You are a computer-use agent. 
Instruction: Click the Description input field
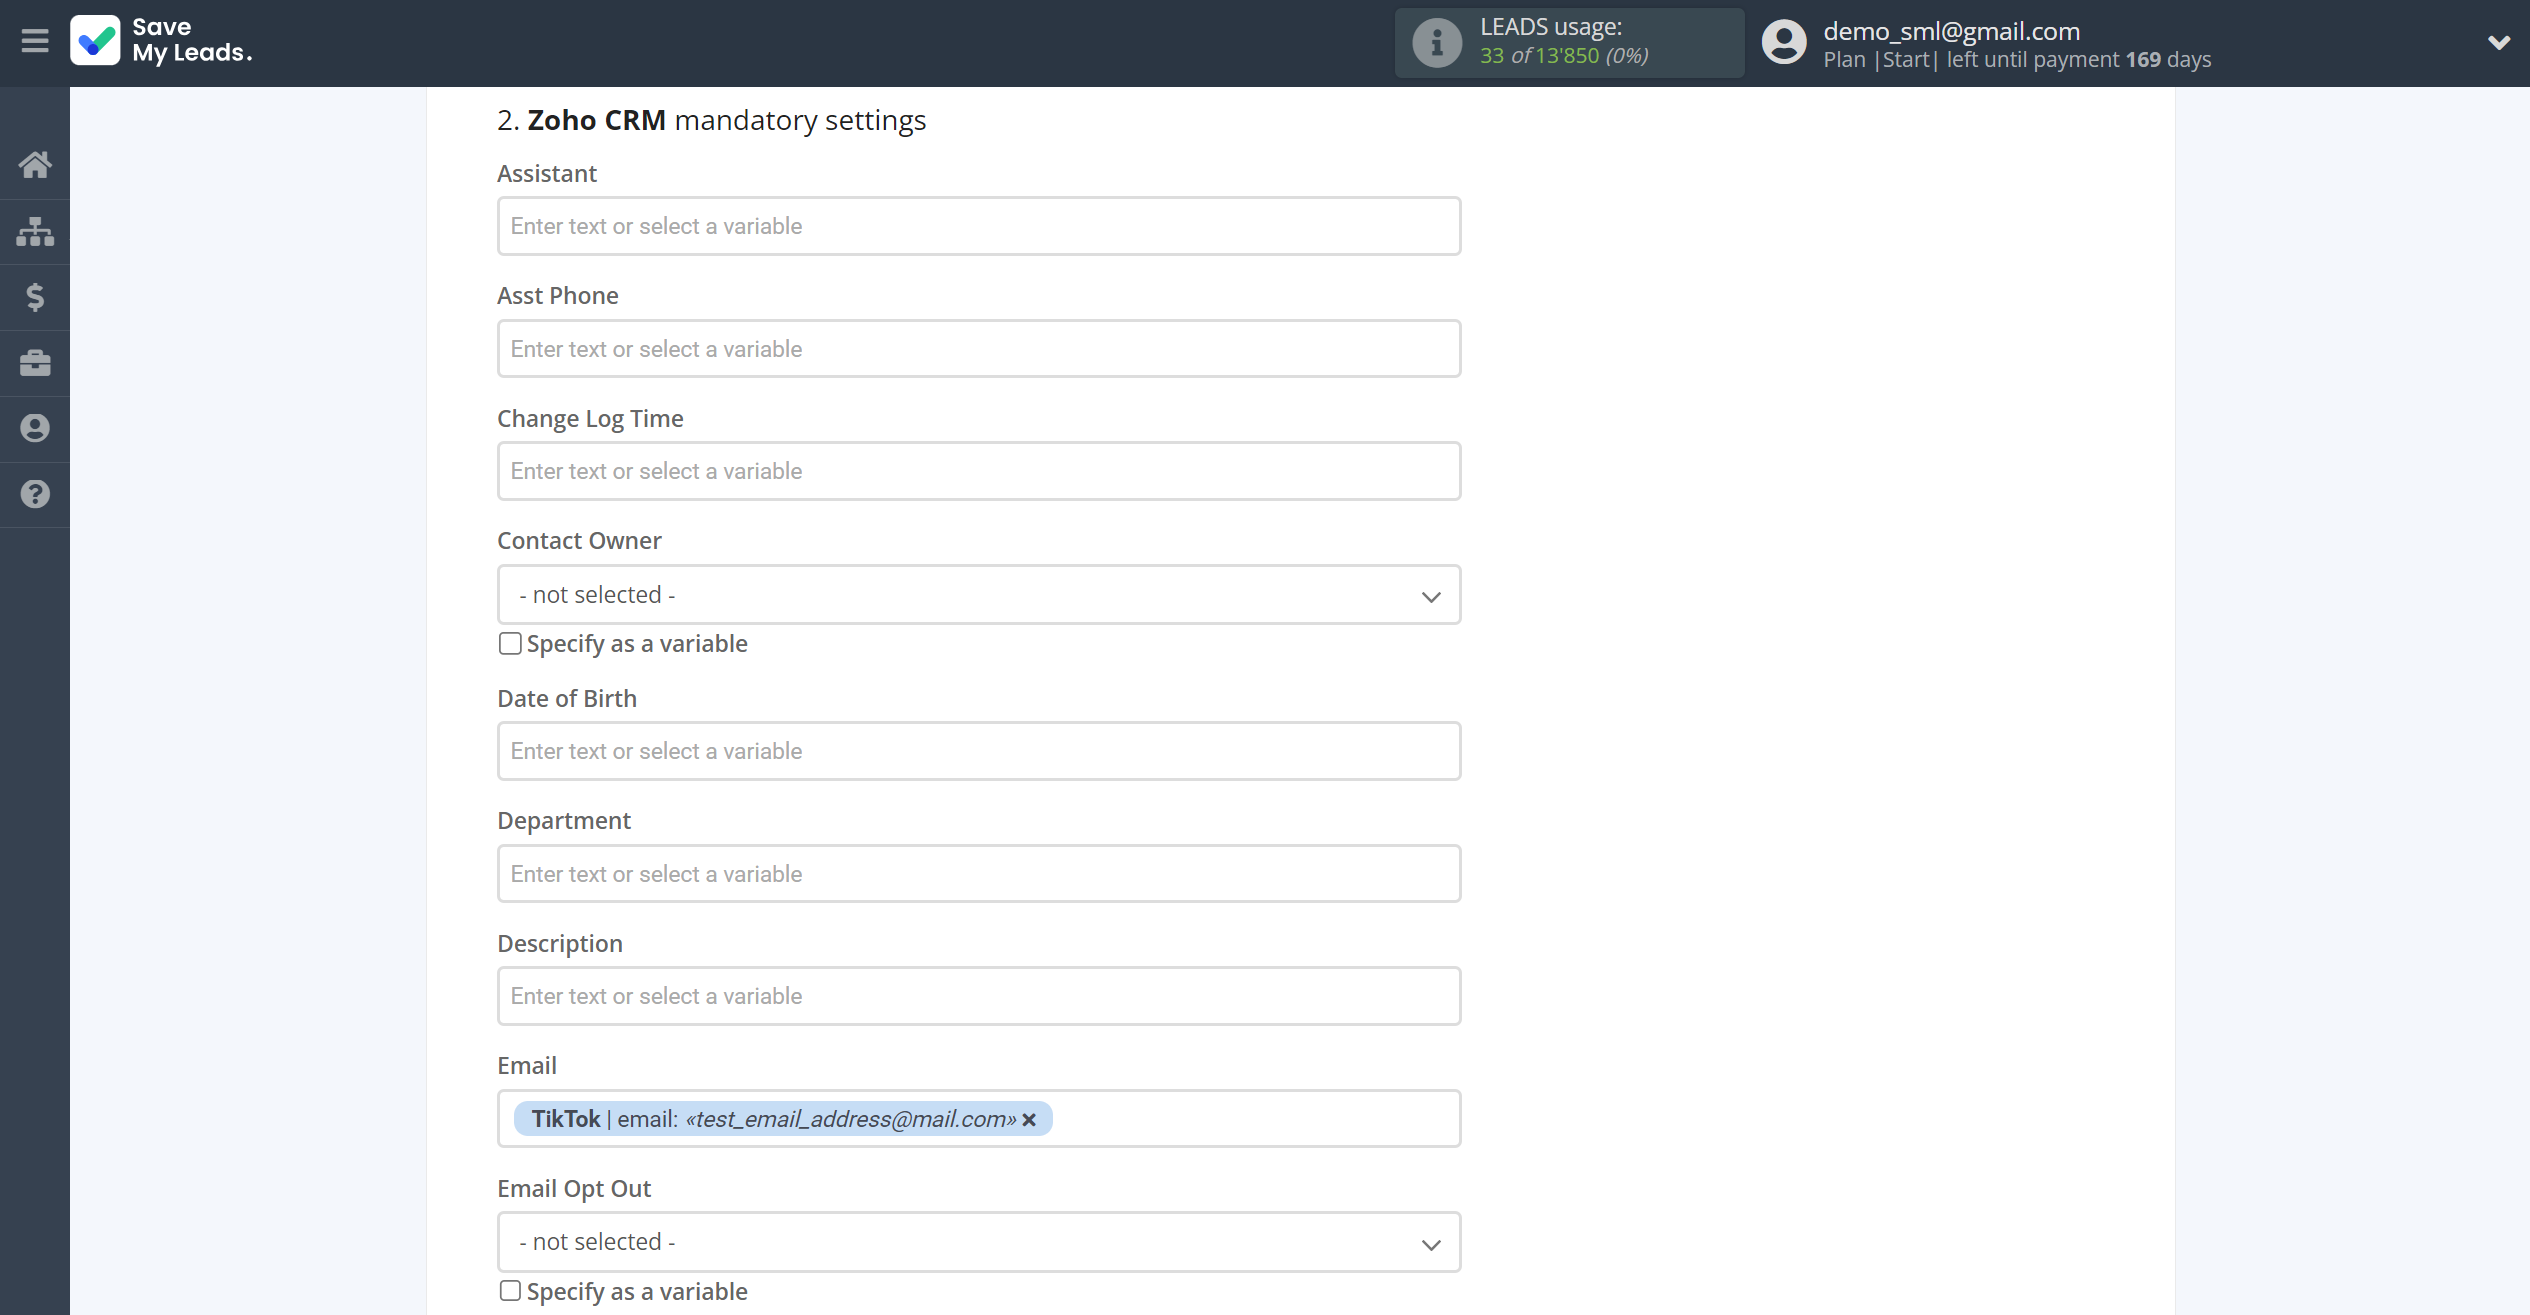979,996
